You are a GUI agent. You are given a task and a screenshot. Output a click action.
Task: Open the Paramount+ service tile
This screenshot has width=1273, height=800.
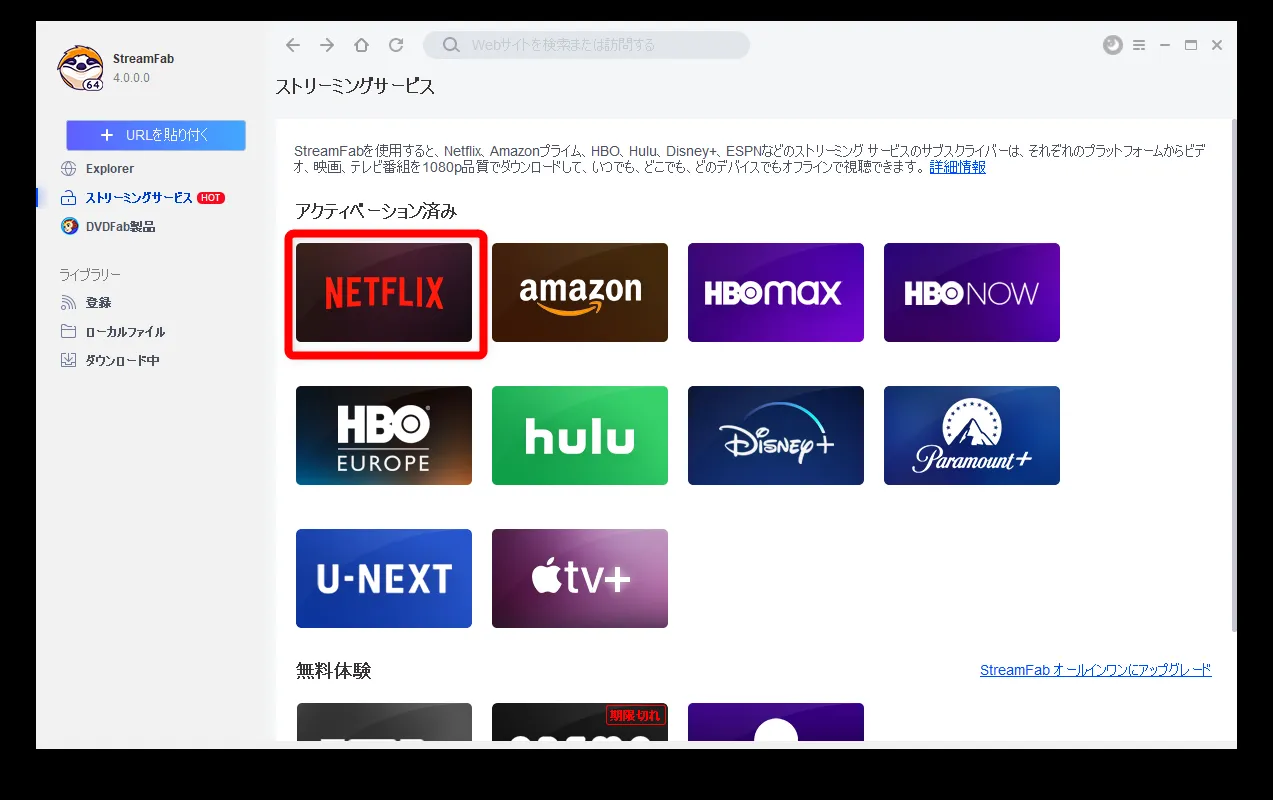972,435
